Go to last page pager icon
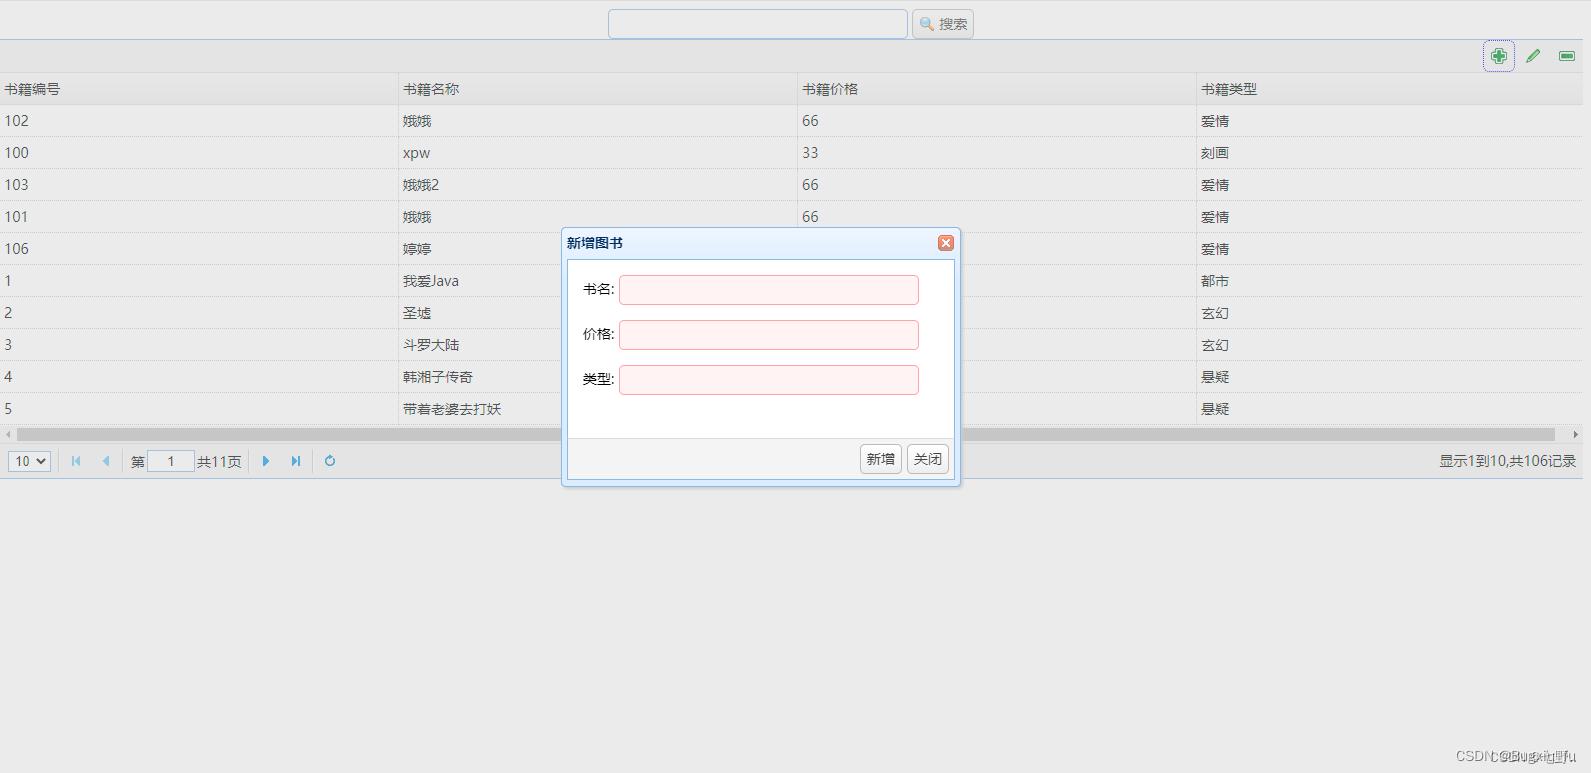Screen dimensions: 1591x773 296,461
